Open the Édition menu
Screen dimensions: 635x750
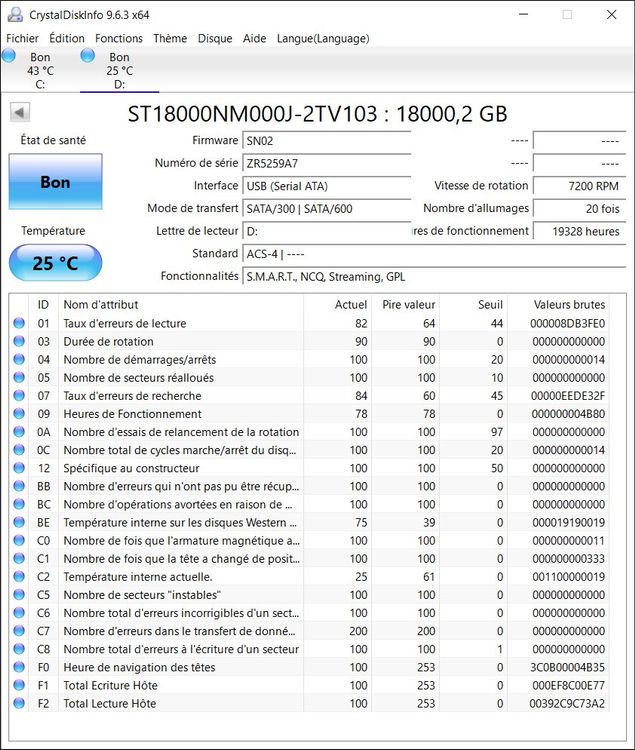(67, 38)
